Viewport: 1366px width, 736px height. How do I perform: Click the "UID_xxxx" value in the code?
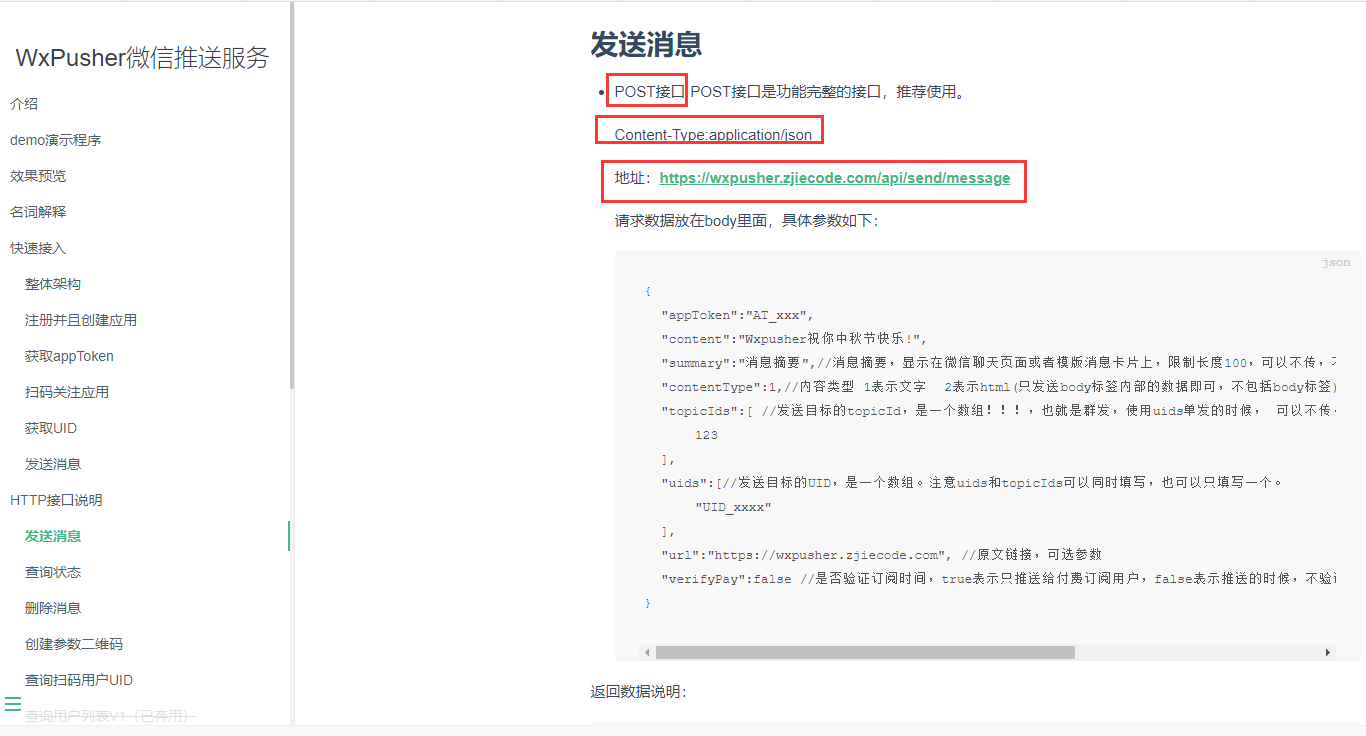point(733,507)
